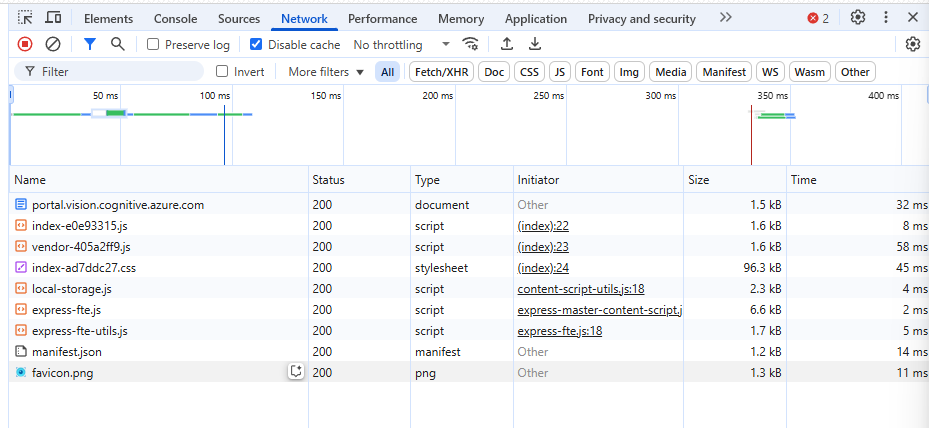Filter by Doc requests
929x428 pixels.
[494, 72]
